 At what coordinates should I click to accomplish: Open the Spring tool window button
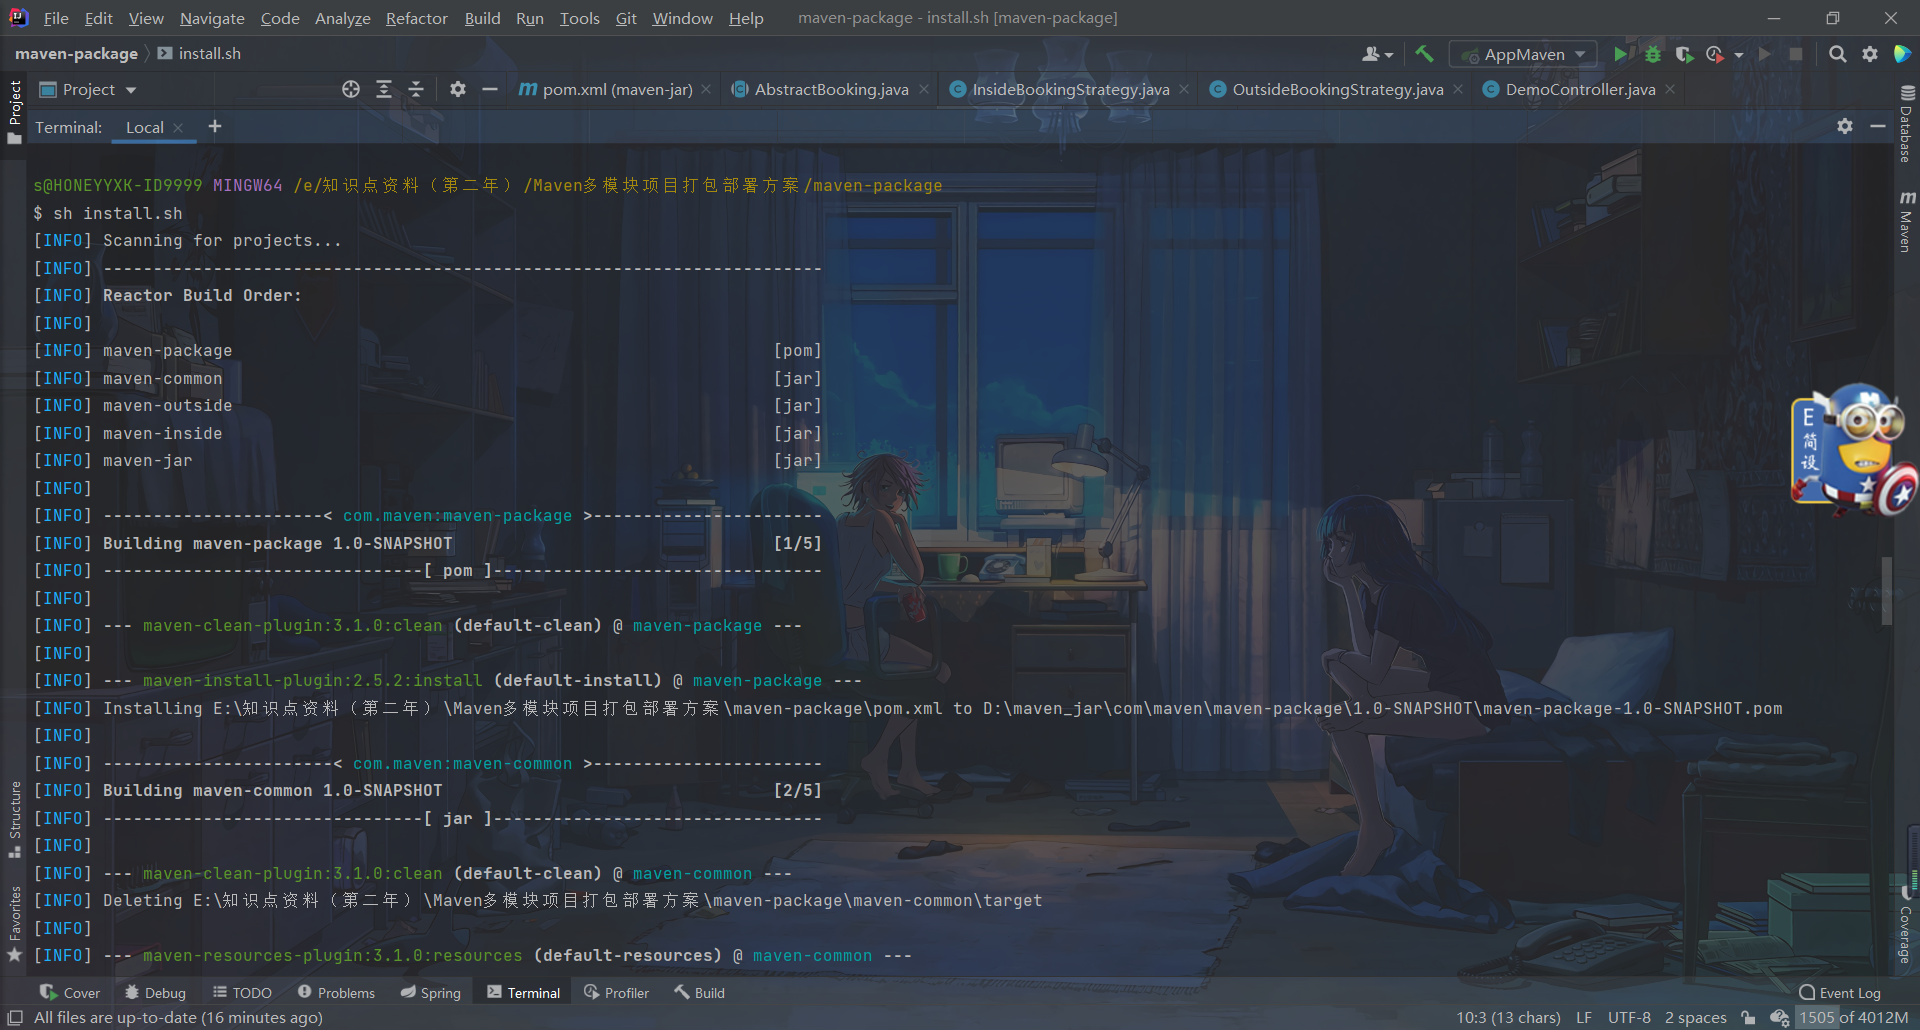[431, 992]
